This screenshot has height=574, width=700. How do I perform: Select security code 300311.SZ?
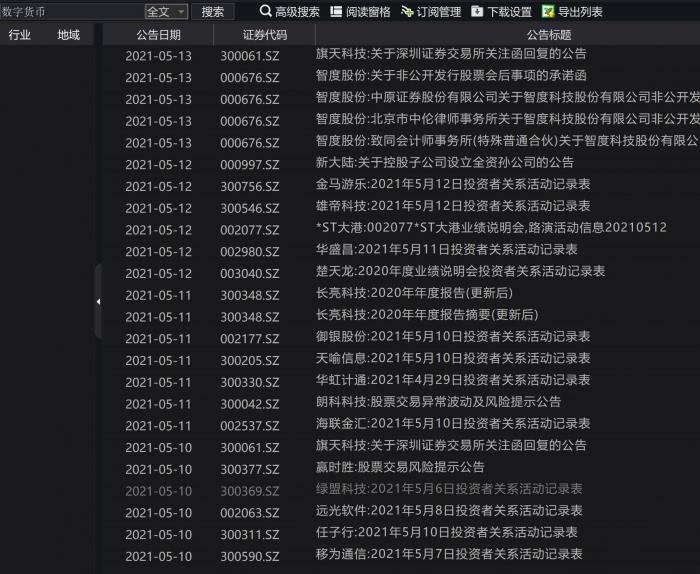pos(250,535)
